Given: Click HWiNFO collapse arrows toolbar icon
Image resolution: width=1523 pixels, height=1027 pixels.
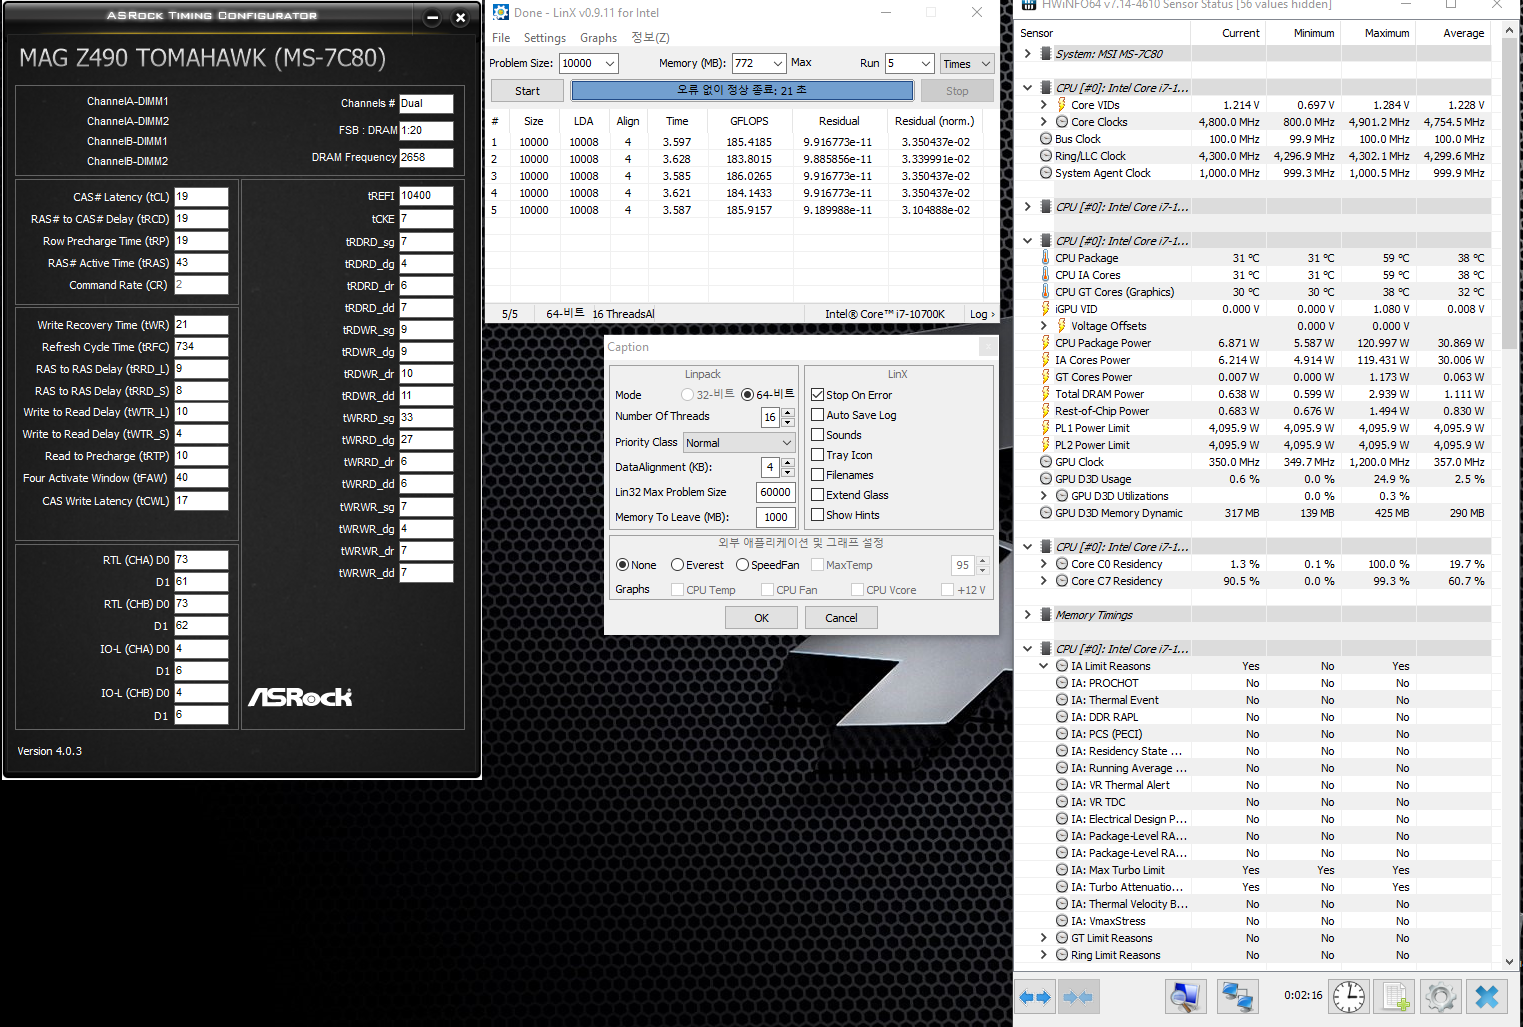Looking at the screenshot, I should [1078, 997].
